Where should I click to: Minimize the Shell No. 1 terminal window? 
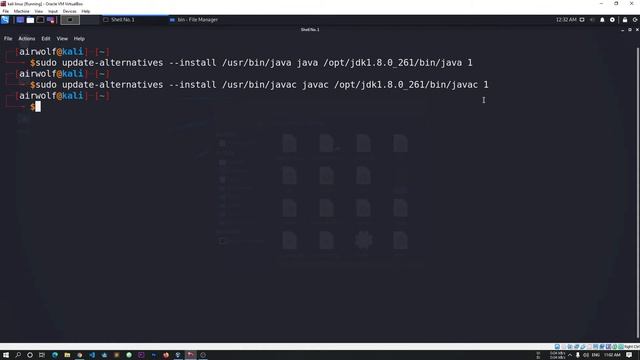[x=622, y=30]
